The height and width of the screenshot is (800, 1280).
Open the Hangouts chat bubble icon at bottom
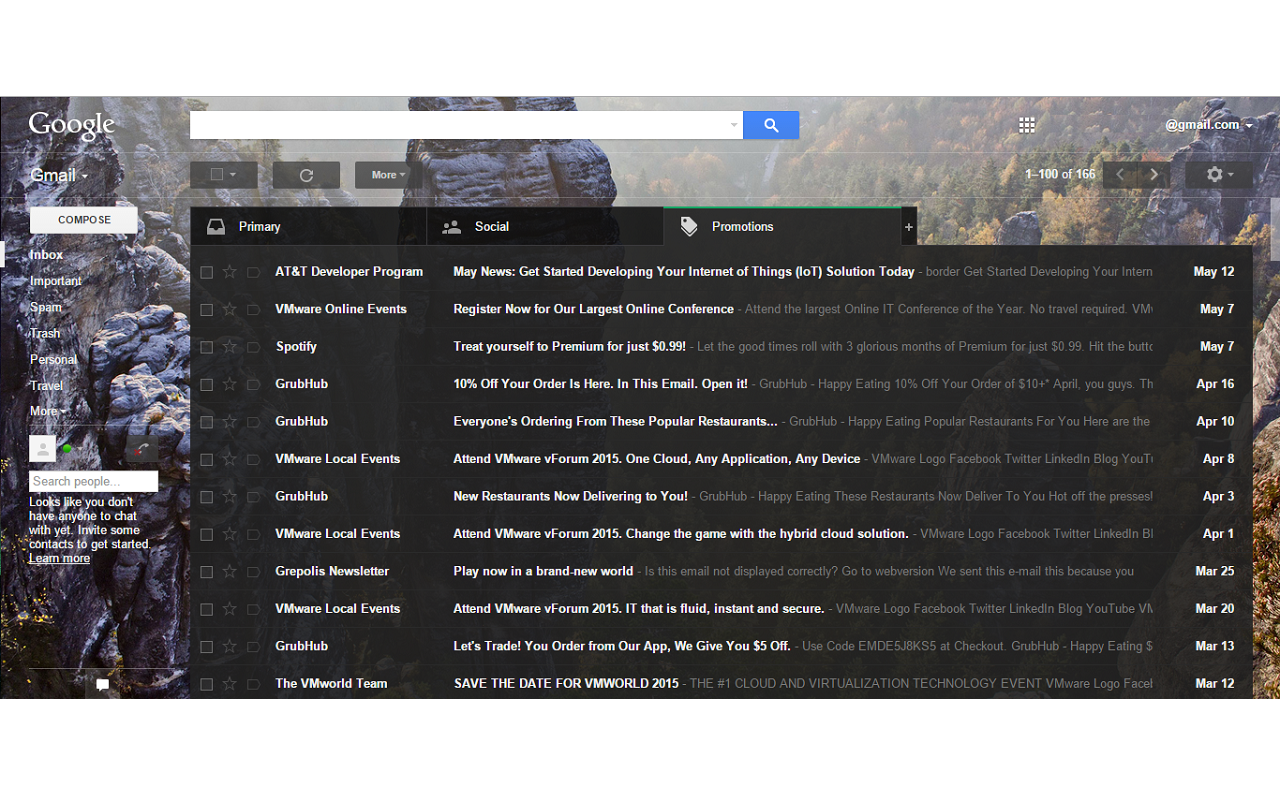102,685
